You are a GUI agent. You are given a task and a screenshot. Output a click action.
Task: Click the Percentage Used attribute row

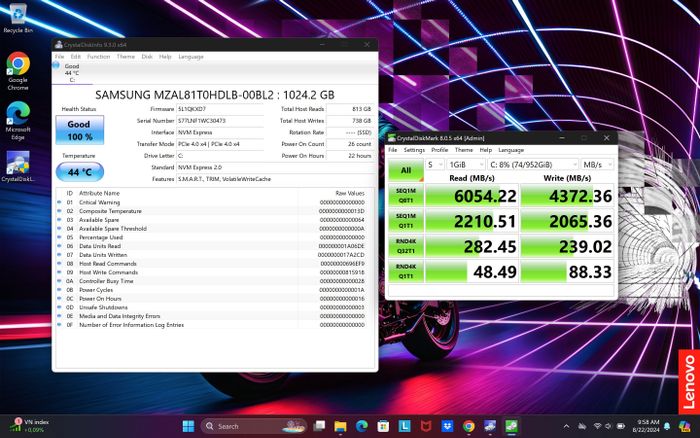click(x=212, y=237)
